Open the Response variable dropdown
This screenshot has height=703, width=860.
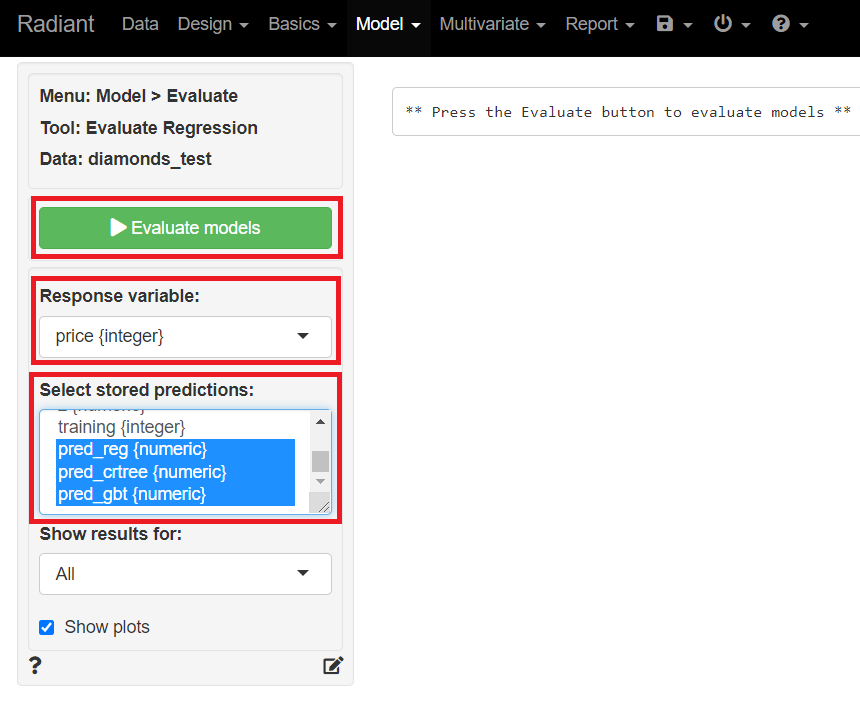(x=185, y=337)
